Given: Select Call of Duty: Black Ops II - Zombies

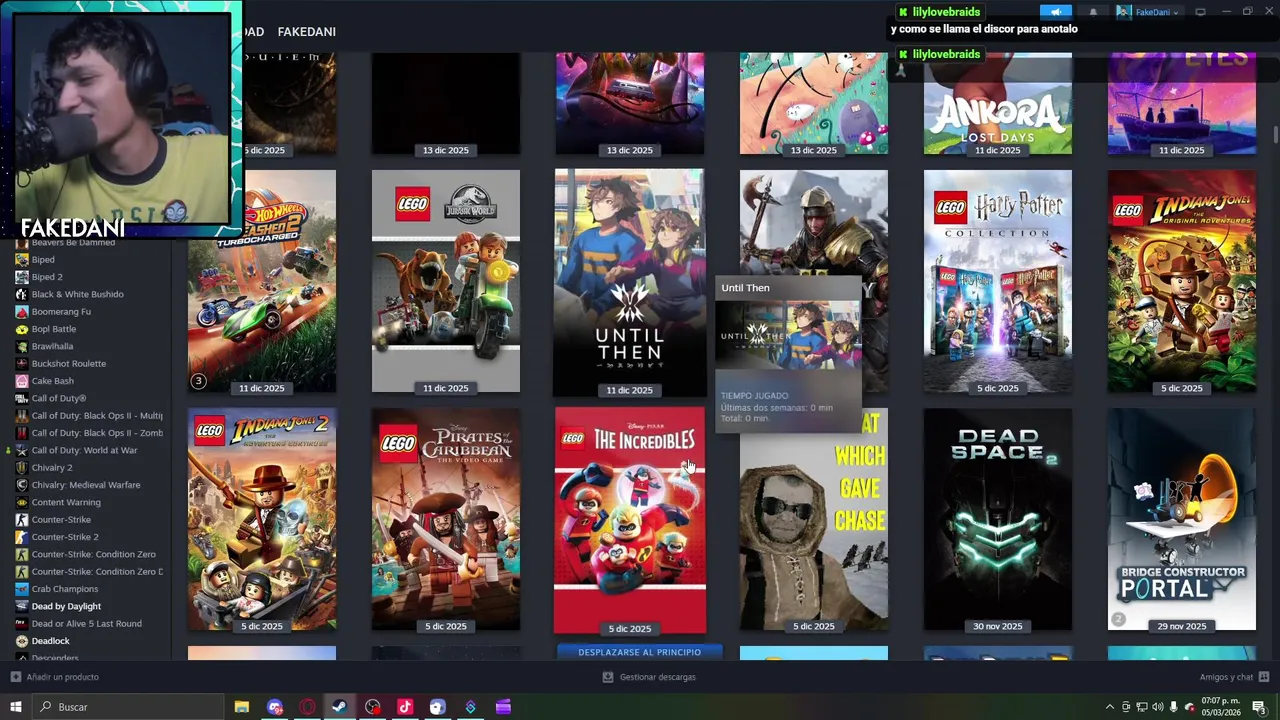Looking at the screenshot, I should pos(97,433).
